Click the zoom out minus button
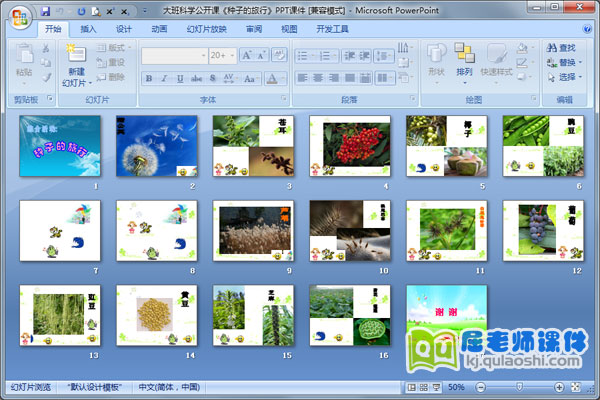The width and height of the screenshot is (600, 400). (x=481, y=387)
